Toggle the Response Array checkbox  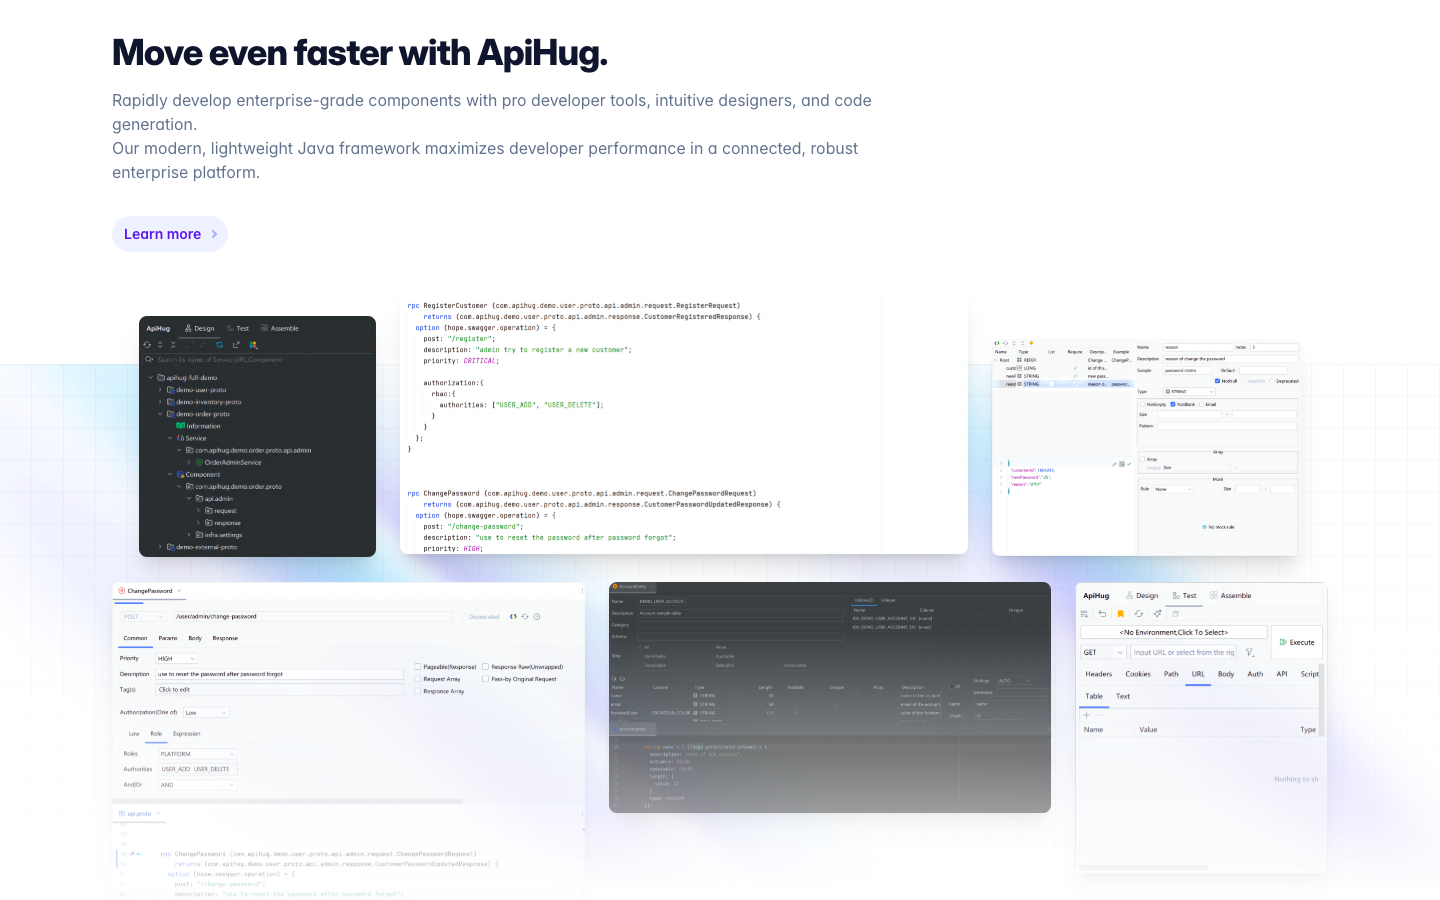[418, 691]
